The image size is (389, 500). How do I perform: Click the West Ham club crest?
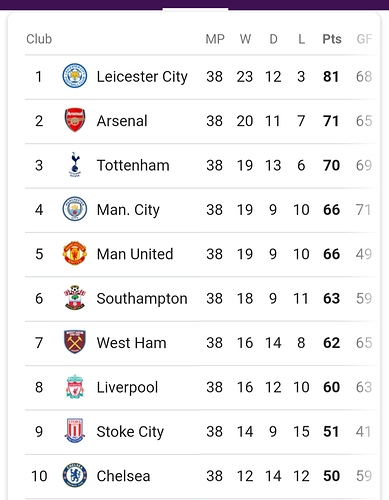coord(75,342)
